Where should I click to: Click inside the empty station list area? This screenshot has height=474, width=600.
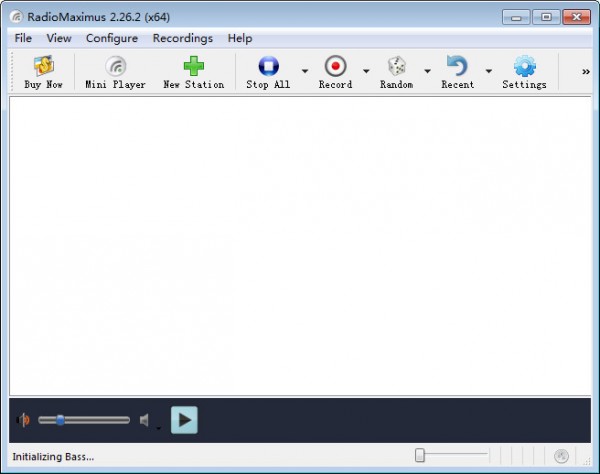tap(300, 246)
